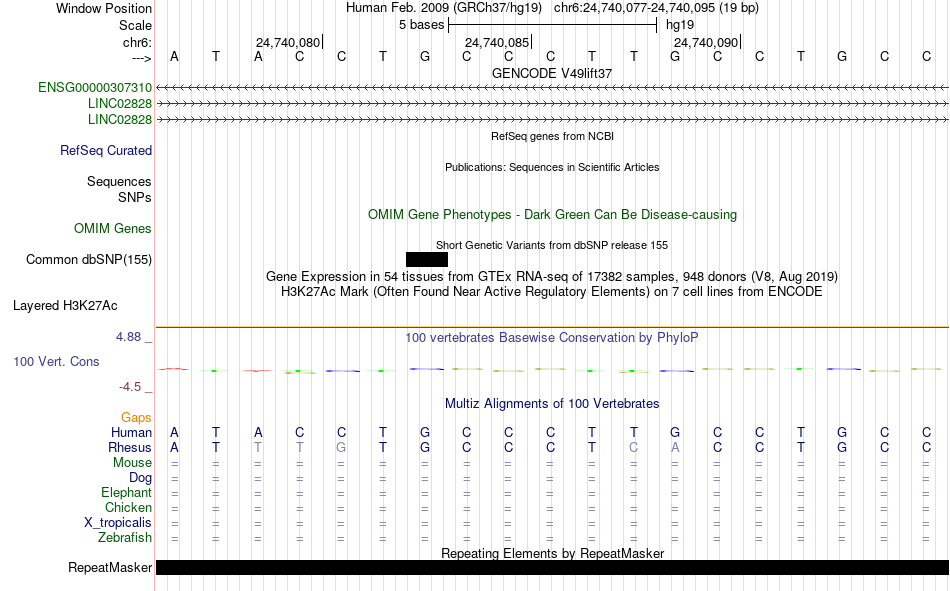The height and width of the screenshot is (591, 950).
Task: Click 'Repeating Elements by RepeatMasker' title
Action: point(553,553)
